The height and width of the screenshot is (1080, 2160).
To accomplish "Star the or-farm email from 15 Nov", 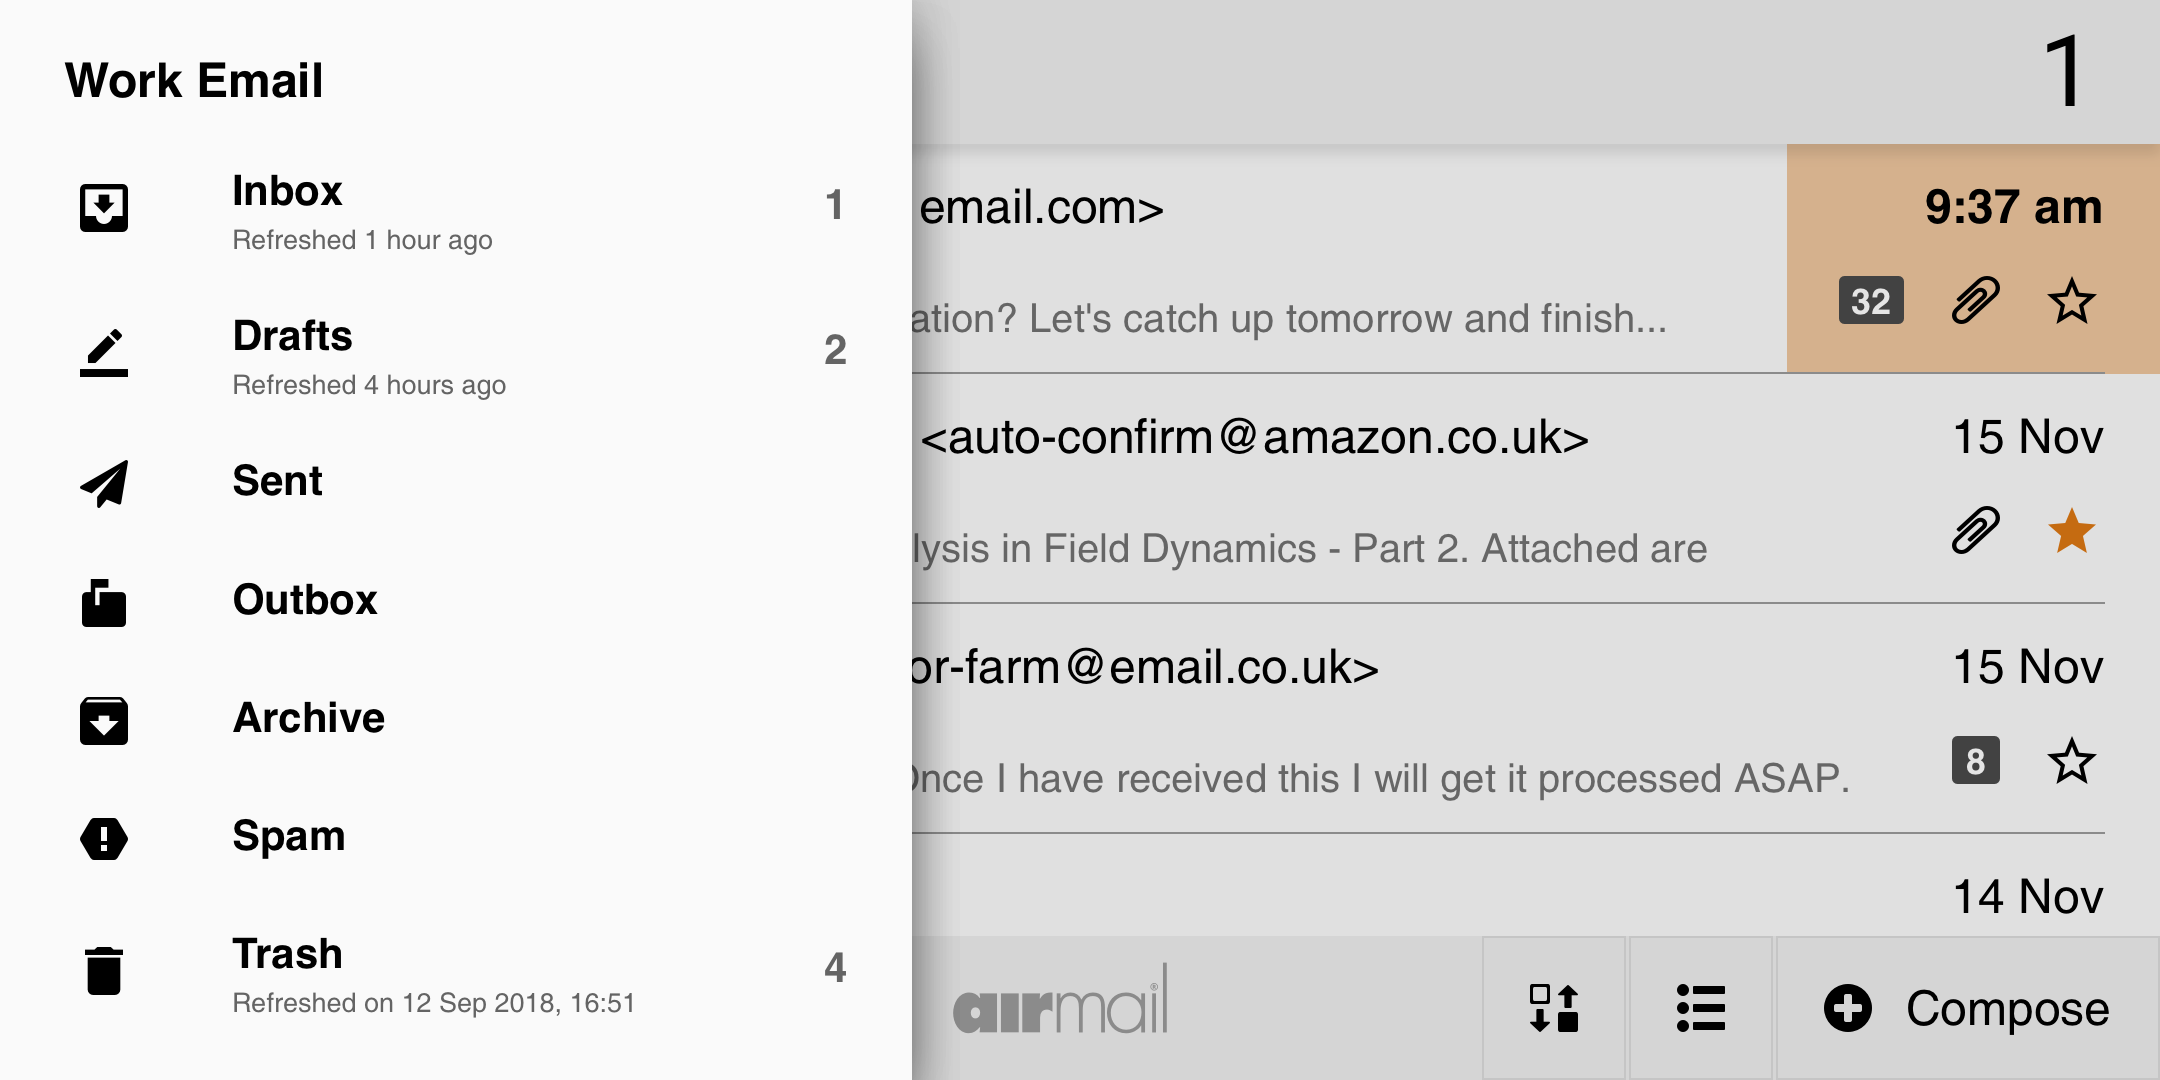I will [2072, 761].
